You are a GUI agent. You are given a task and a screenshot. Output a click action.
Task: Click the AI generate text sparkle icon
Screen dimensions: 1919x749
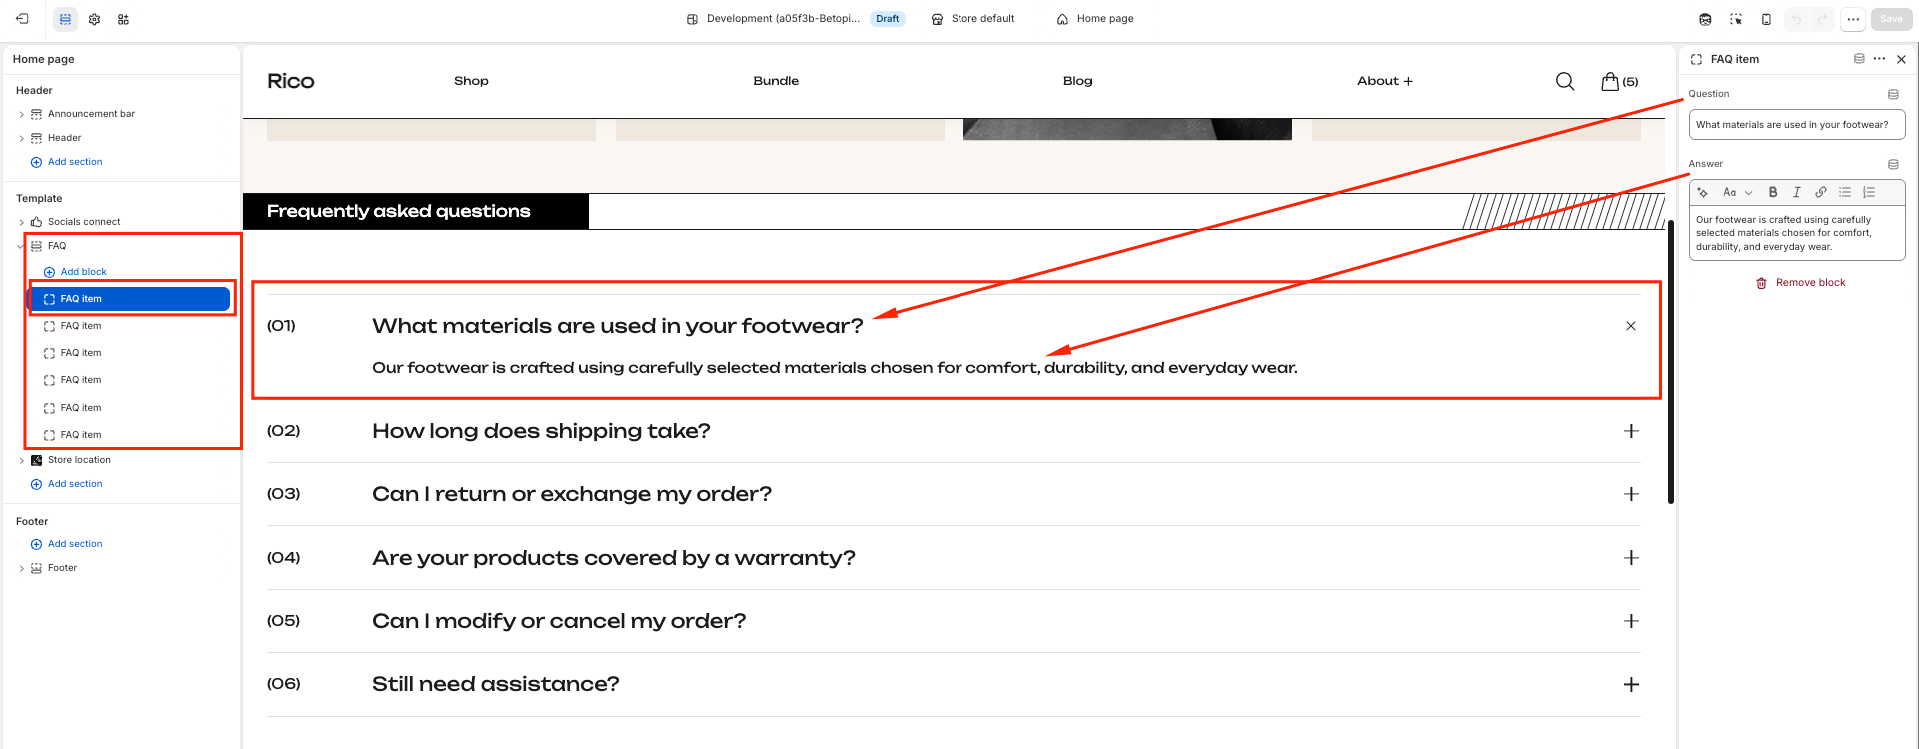(x=1703, y=192)
